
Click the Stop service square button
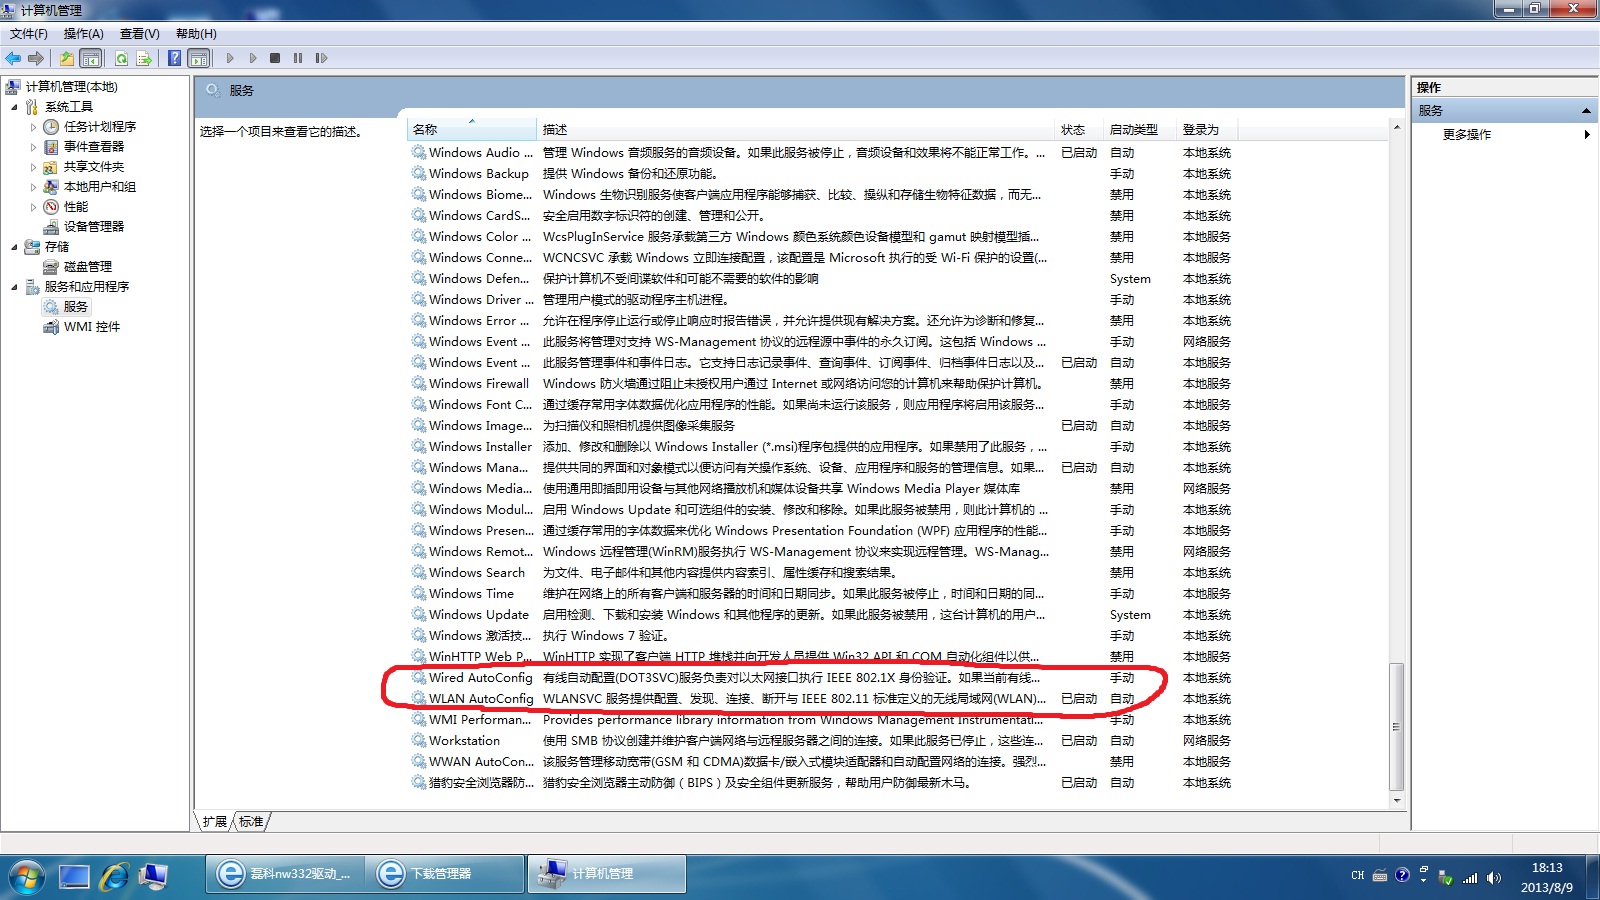(x=275, y=58)
